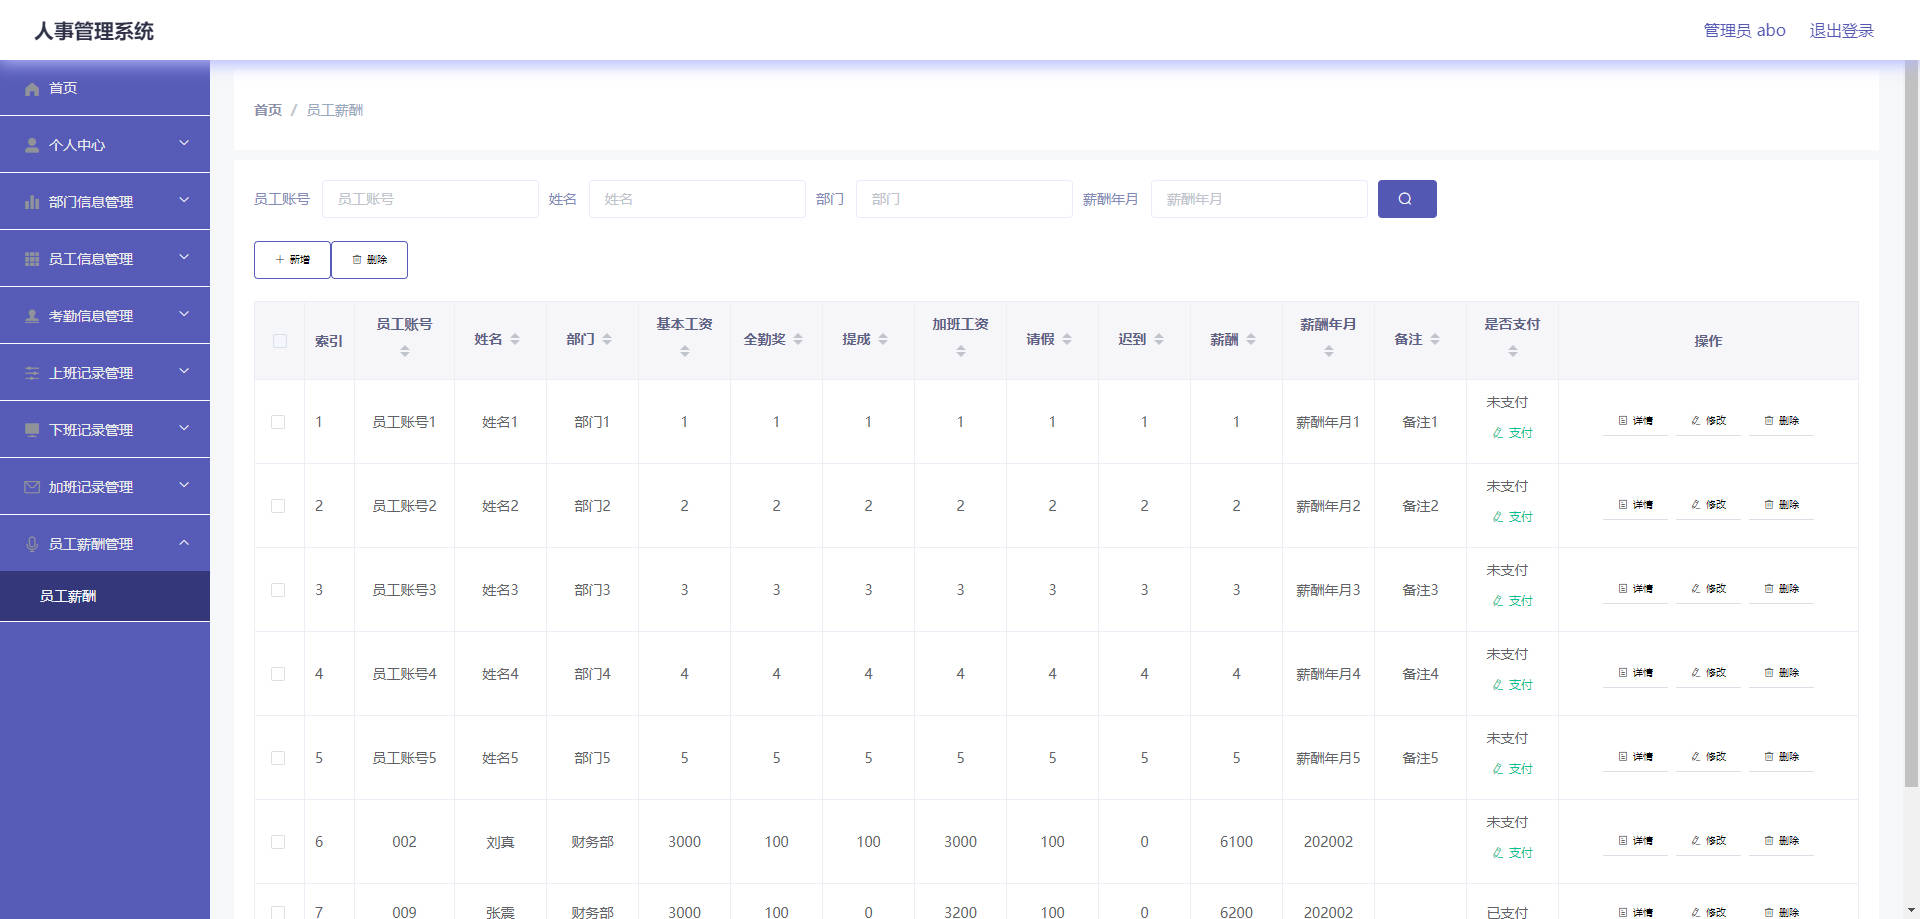
Task: Click 管理员 abo user label
Action: pos(1744,31)
